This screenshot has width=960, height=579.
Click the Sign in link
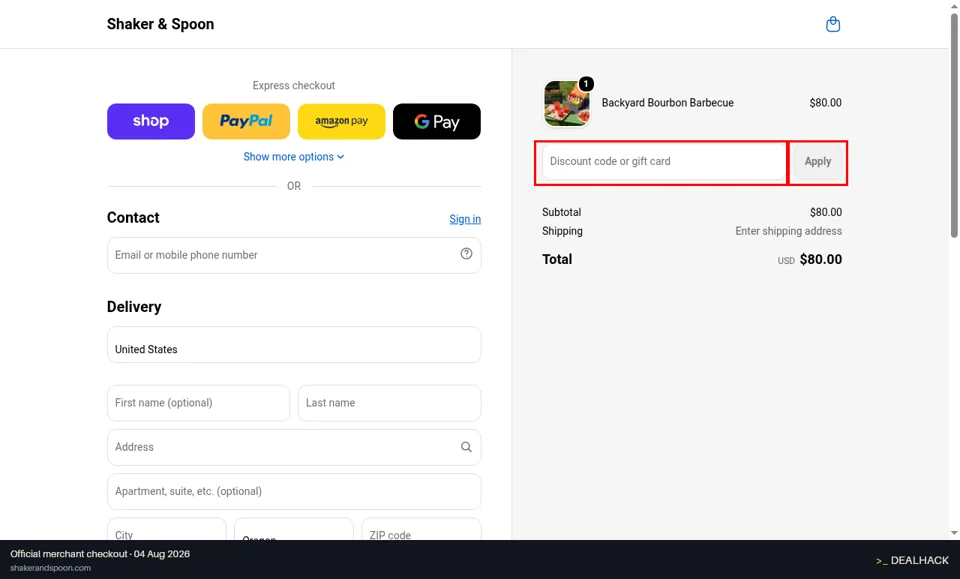tap(465, 219)
